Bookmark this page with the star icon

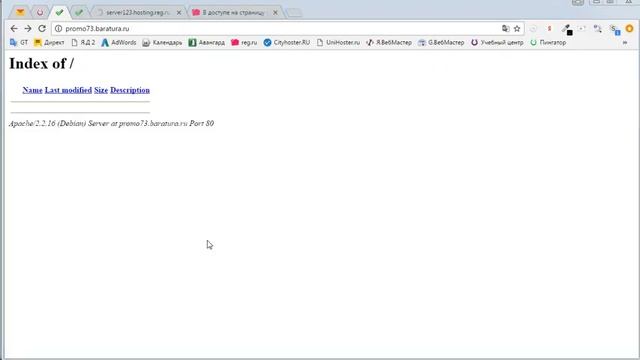tap(517, 29)
